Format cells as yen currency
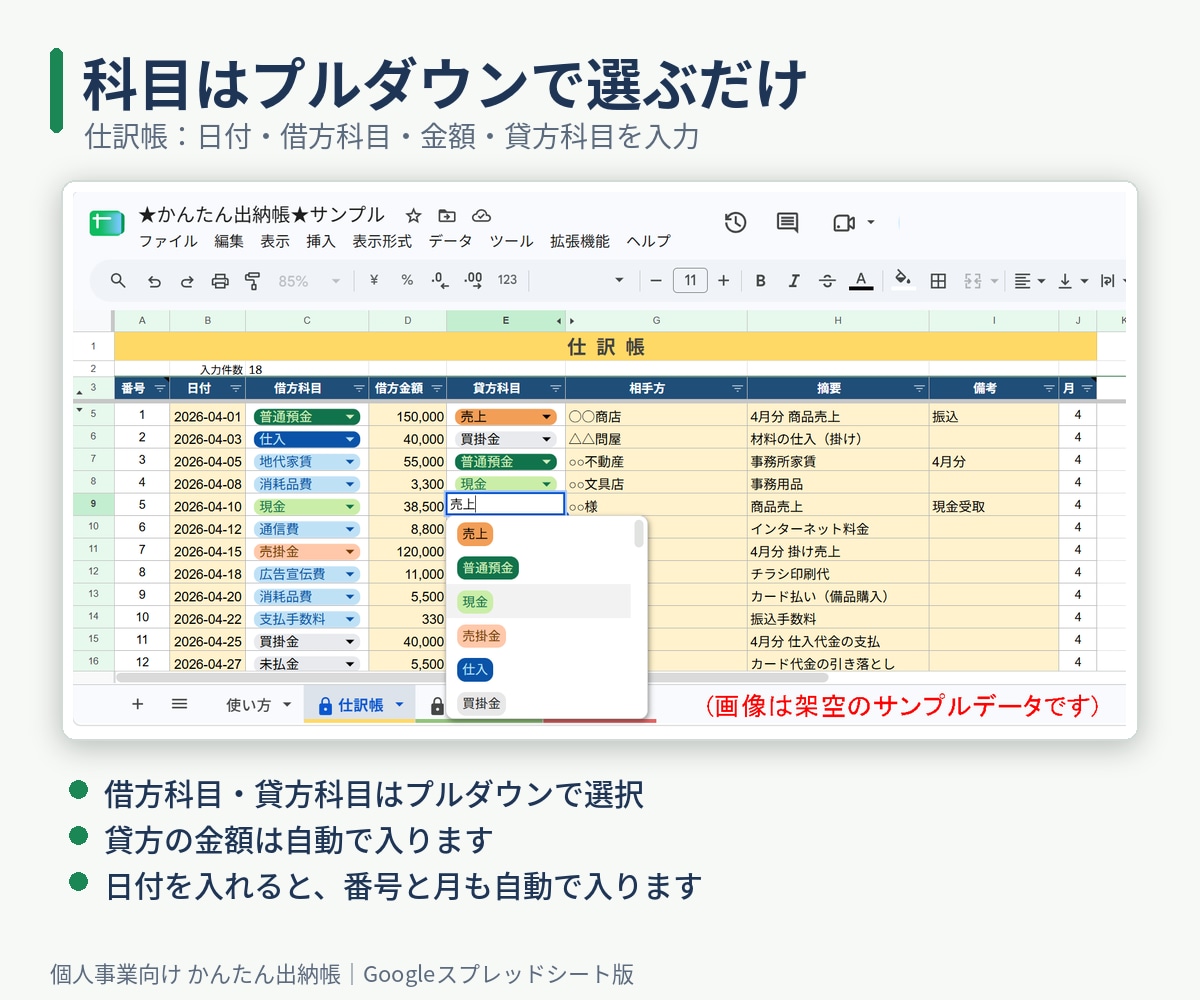Screen dimensions: 1200x1000 pos(374,281)
